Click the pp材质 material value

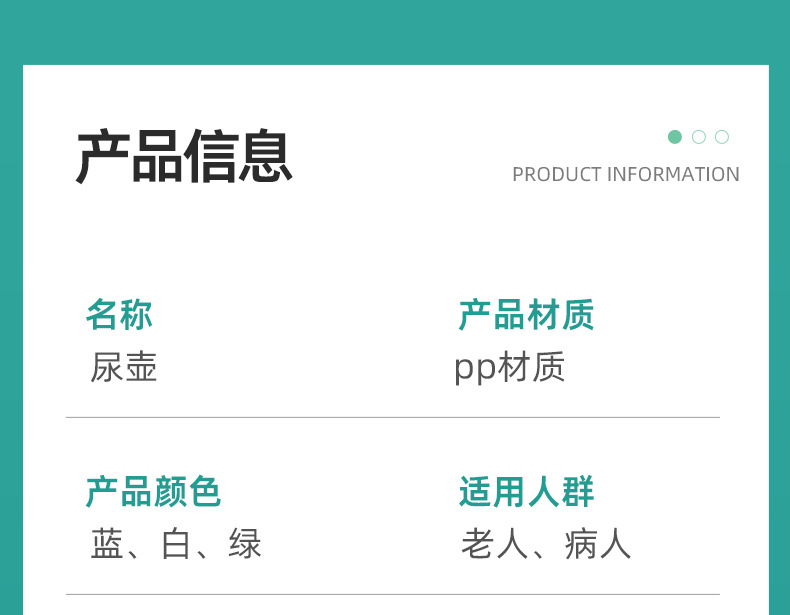click(x=509, y=368)
